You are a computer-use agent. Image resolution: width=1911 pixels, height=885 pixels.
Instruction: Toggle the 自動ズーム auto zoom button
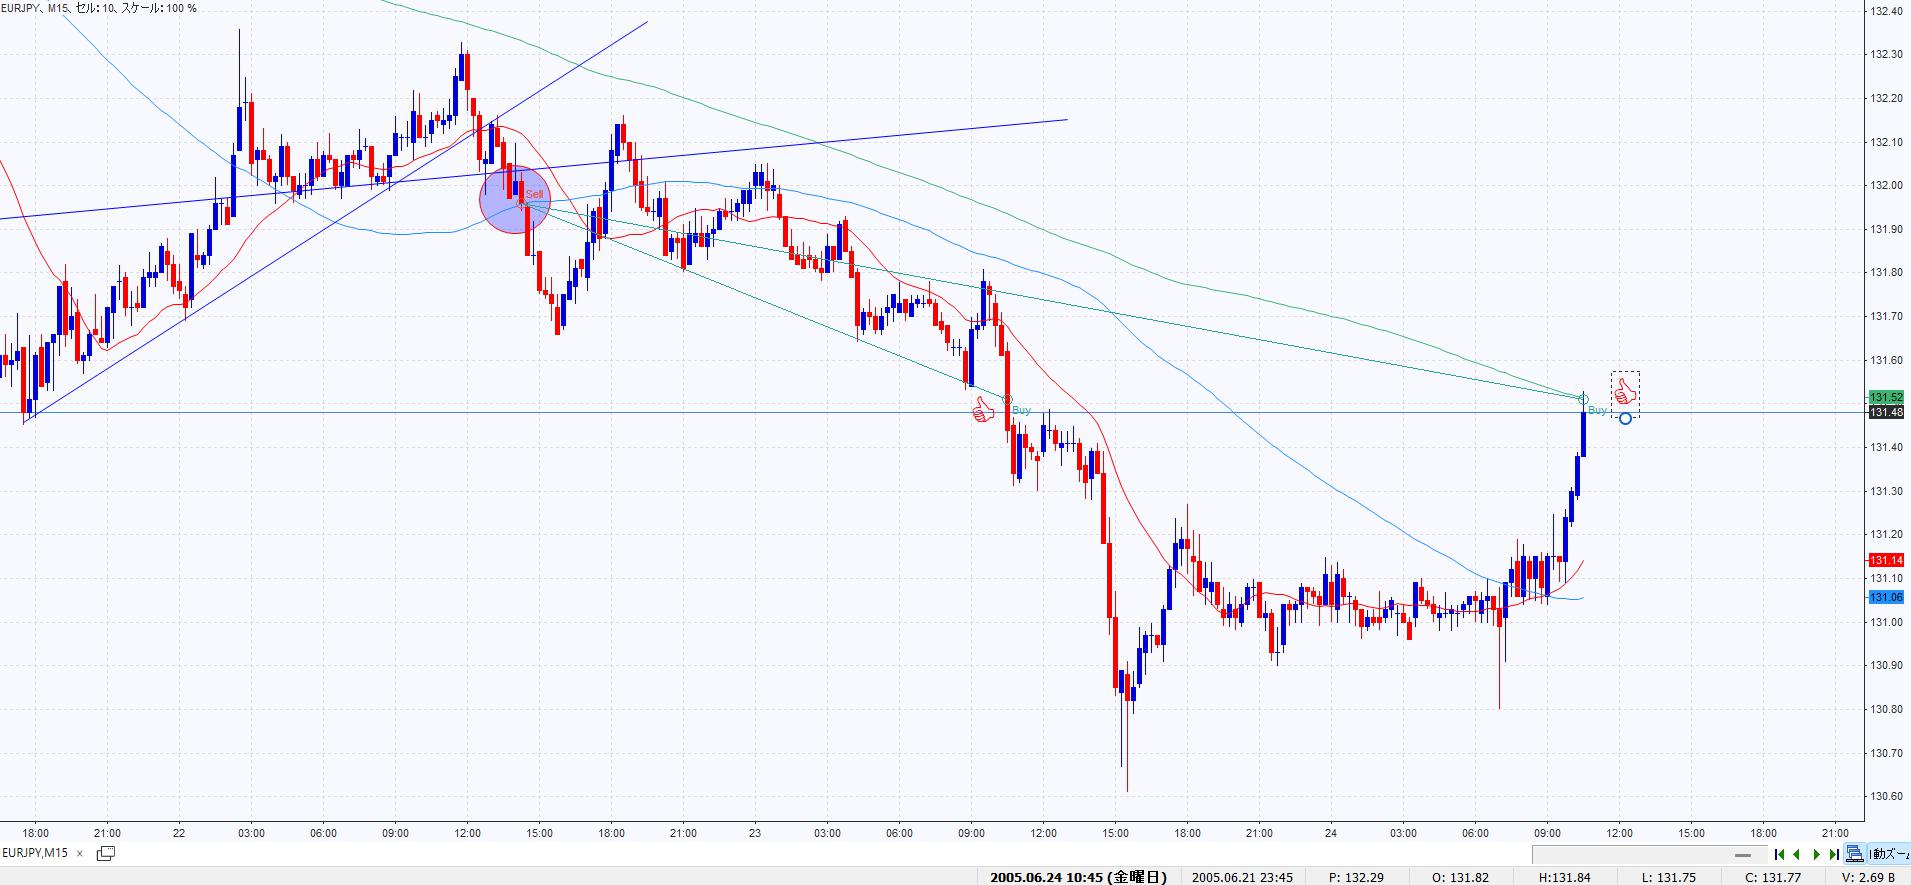point(1889,854)
